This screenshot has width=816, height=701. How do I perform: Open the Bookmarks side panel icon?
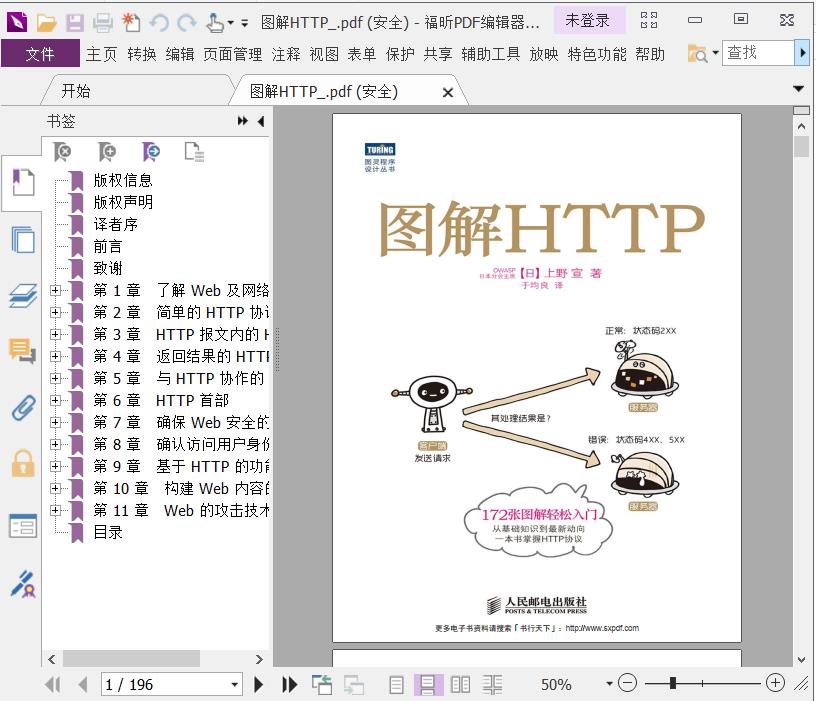23,182
